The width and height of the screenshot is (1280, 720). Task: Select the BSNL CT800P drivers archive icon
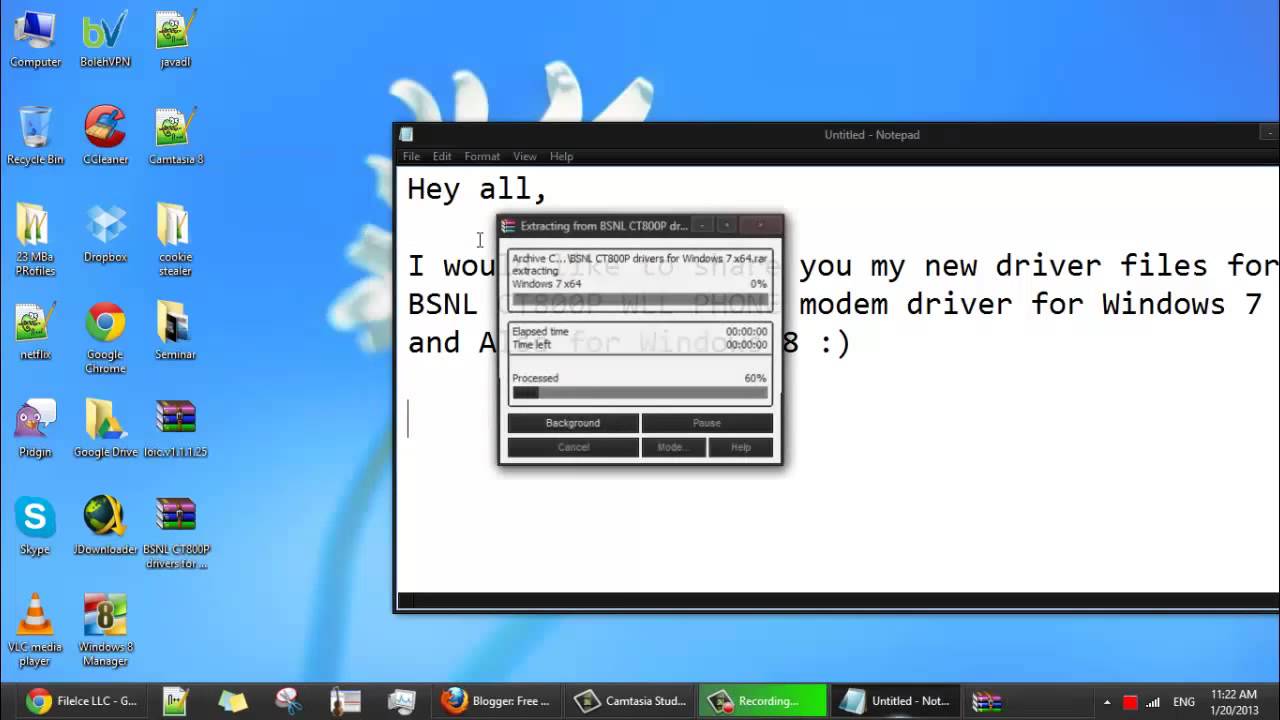tap(176, 533)
